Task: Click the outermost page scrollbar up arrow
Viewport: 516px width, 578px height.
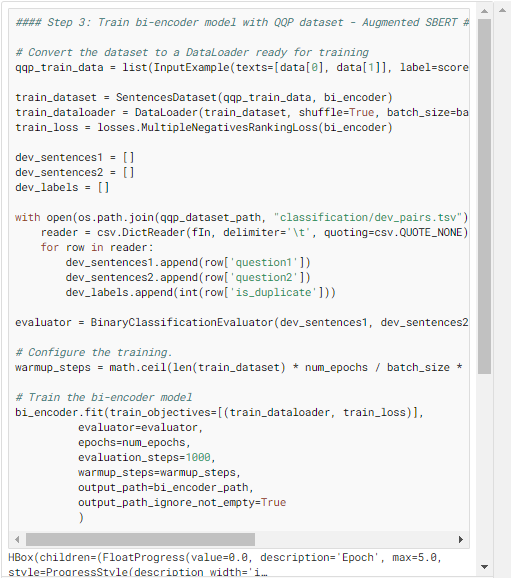Action: [502, 10]
